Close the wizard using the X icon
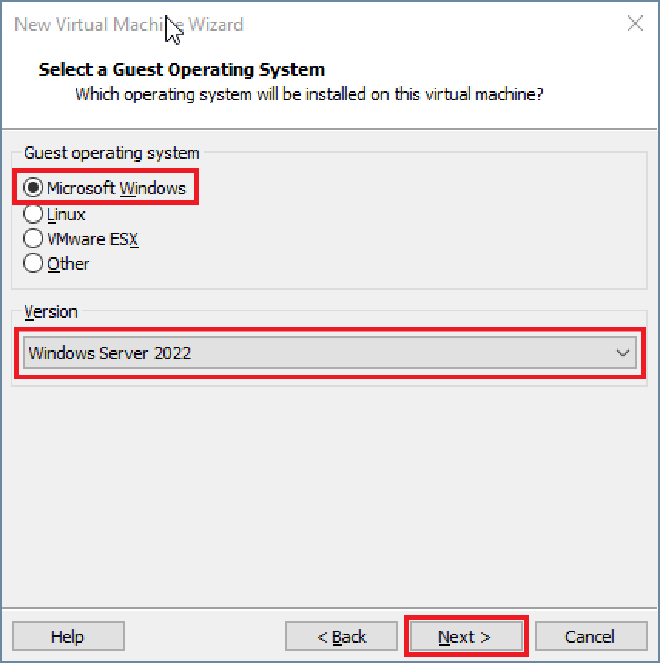Image resolution: width=660 pixels, height=663 pixels. (635, 24)
